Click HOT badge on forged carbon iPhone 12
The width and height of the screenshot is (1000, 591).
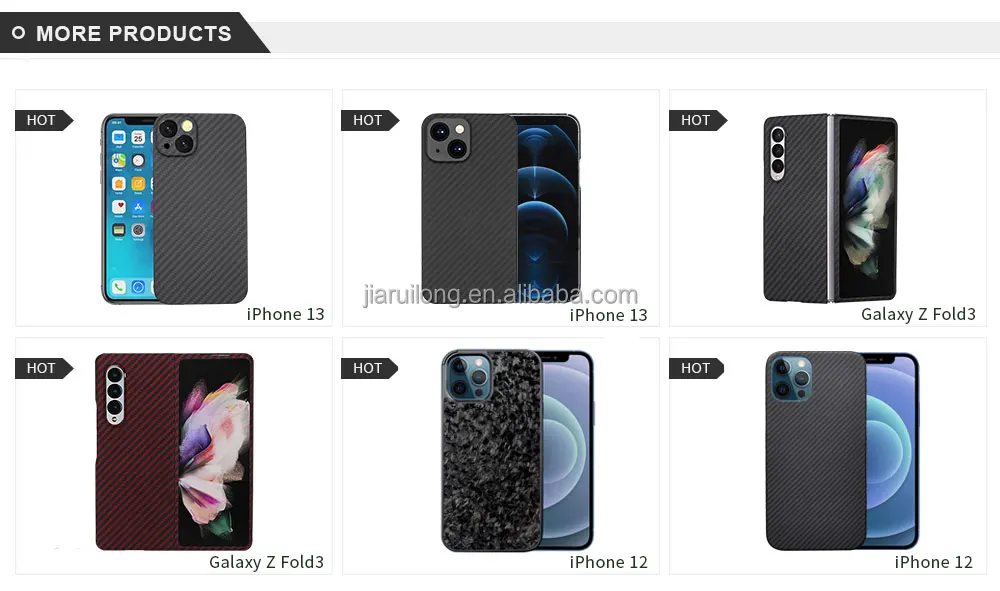[370, 368]
